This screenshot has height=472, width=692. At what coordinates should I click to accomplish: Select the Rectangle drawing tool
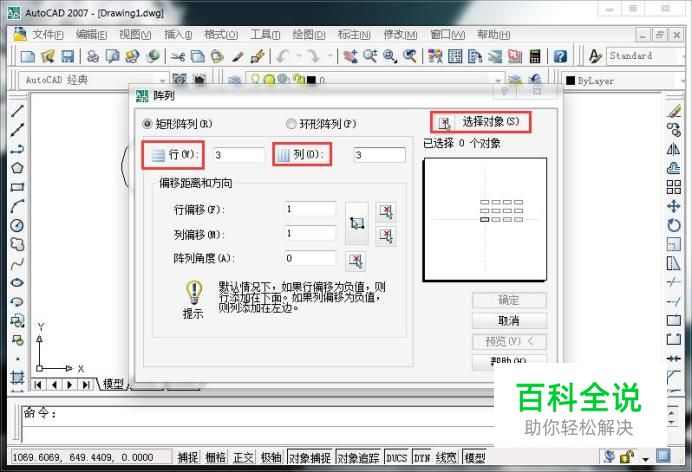17,187
